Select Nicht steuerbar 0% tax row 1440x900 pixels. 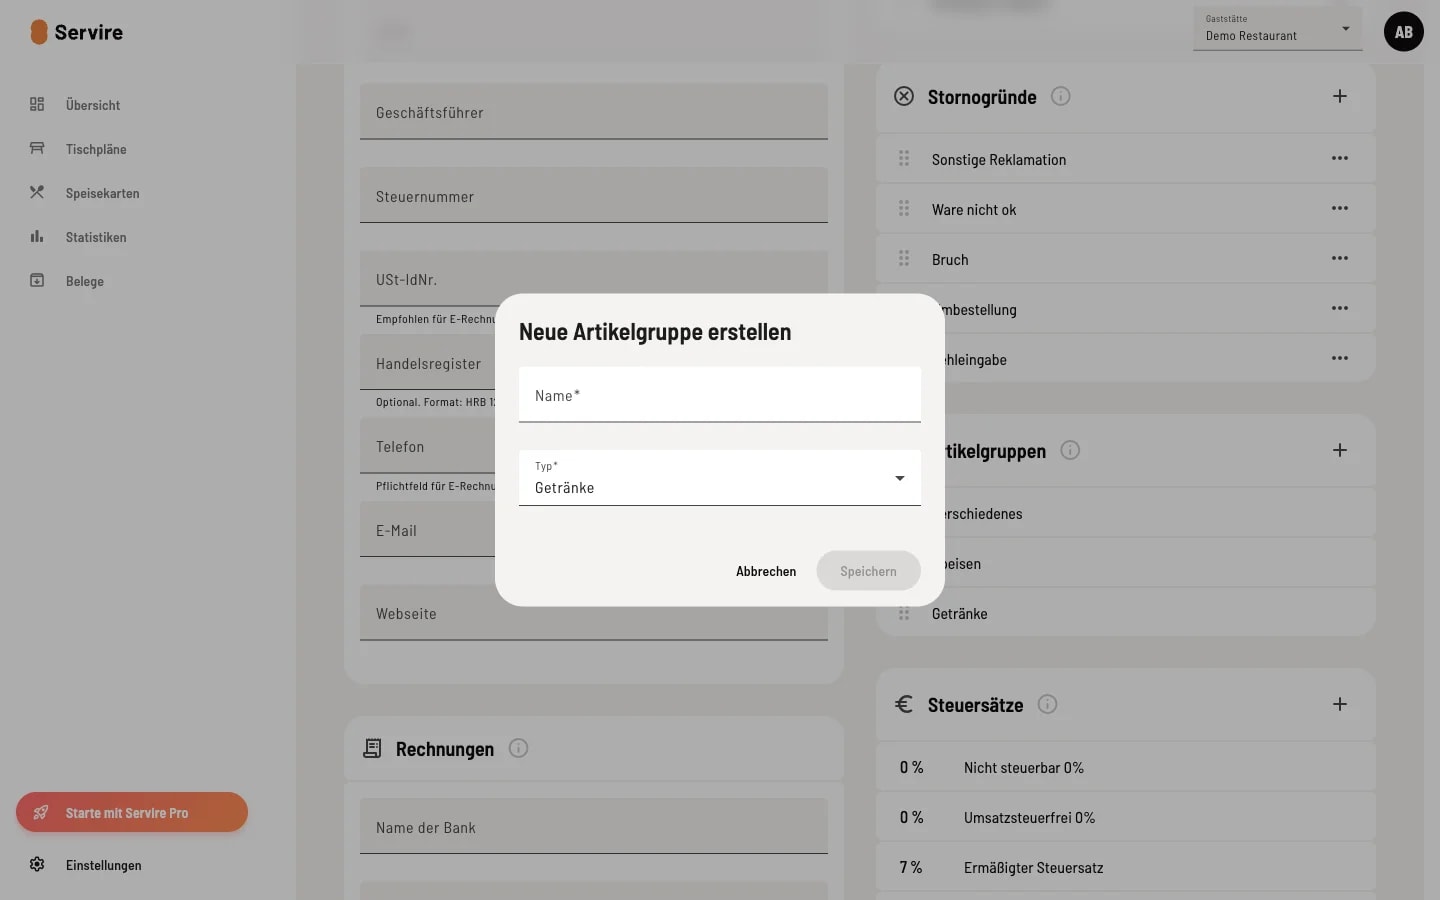point(1126,767)
